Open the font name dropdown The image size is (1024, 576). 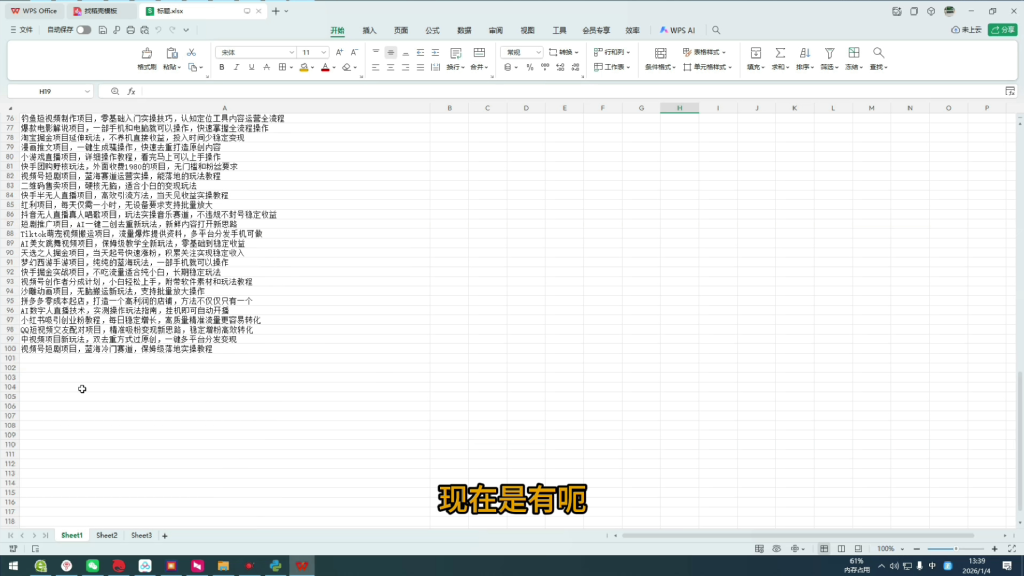291,52
